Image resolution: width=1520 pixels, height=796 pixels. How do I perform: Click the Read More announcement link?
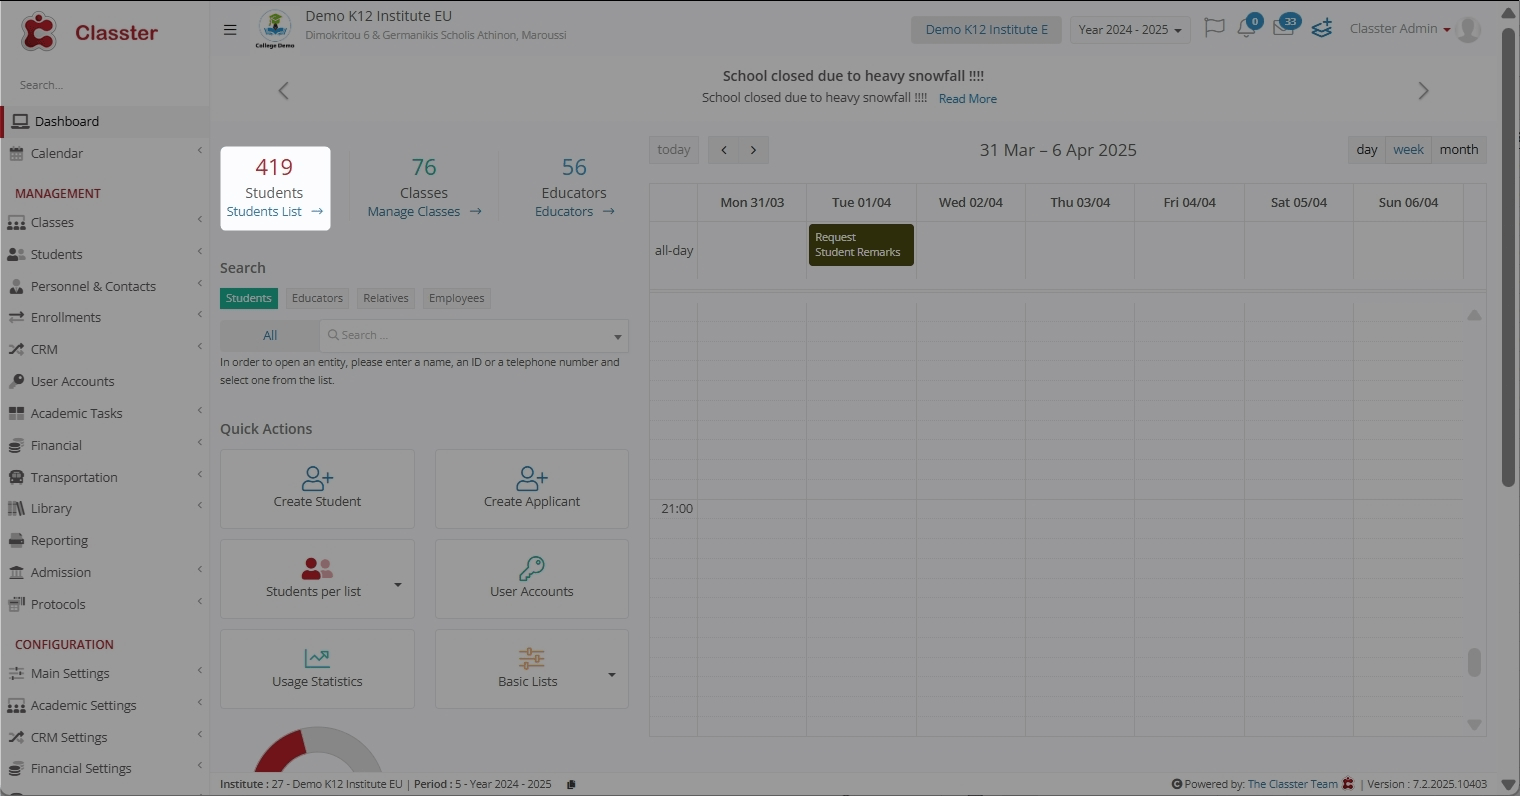[x=967, y=99]
